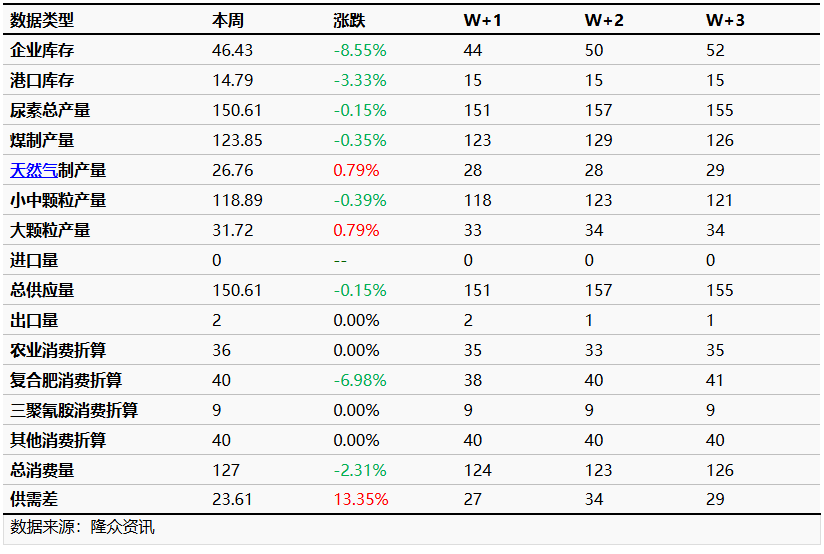Click the 复合肥消费折算 row label

pos(66,380)
